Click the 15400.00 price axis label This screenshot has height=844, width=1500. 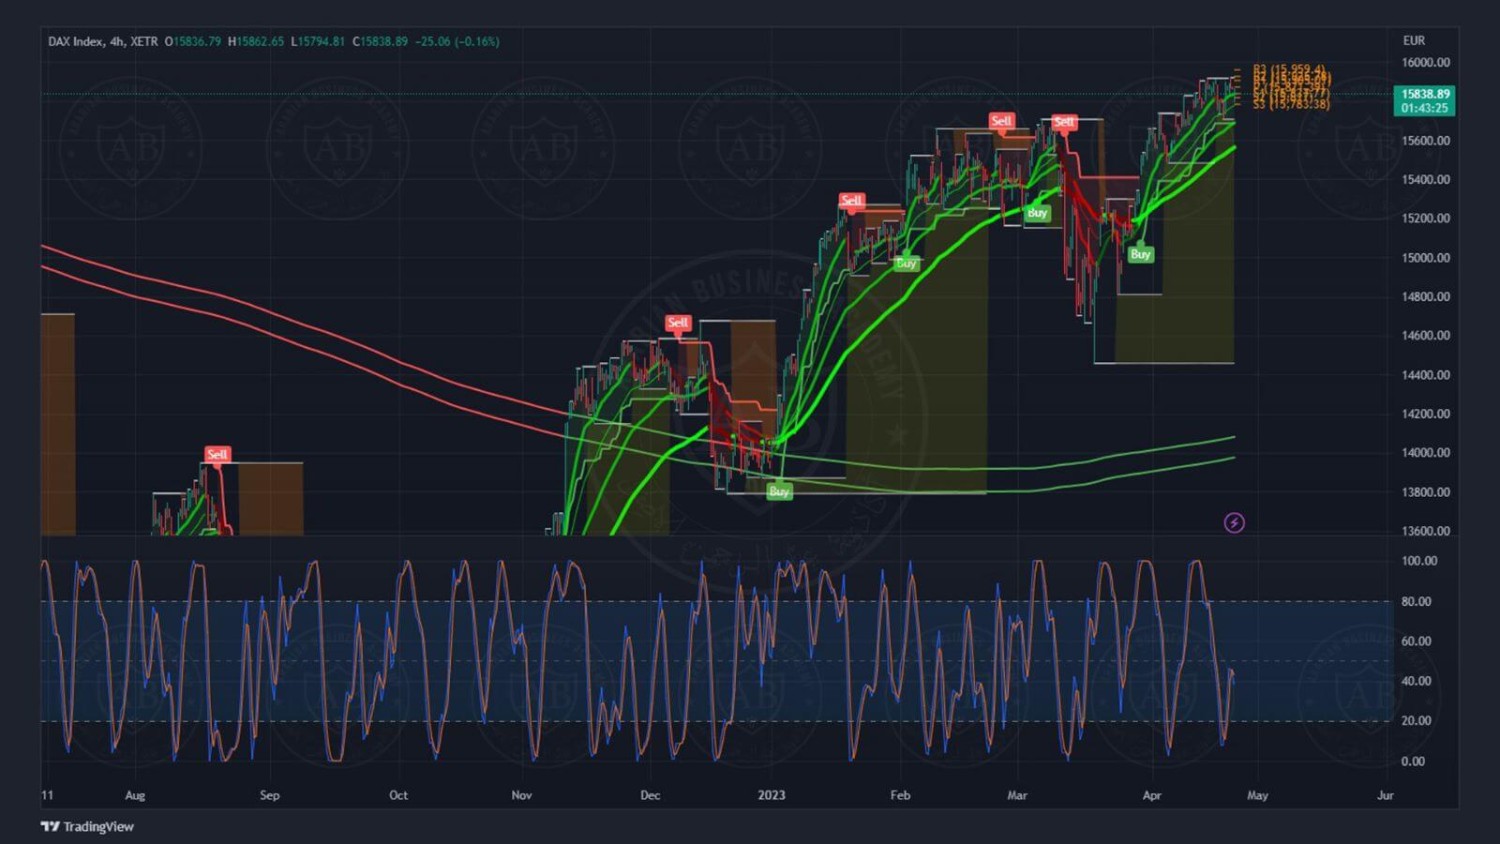click(1426, 180)
